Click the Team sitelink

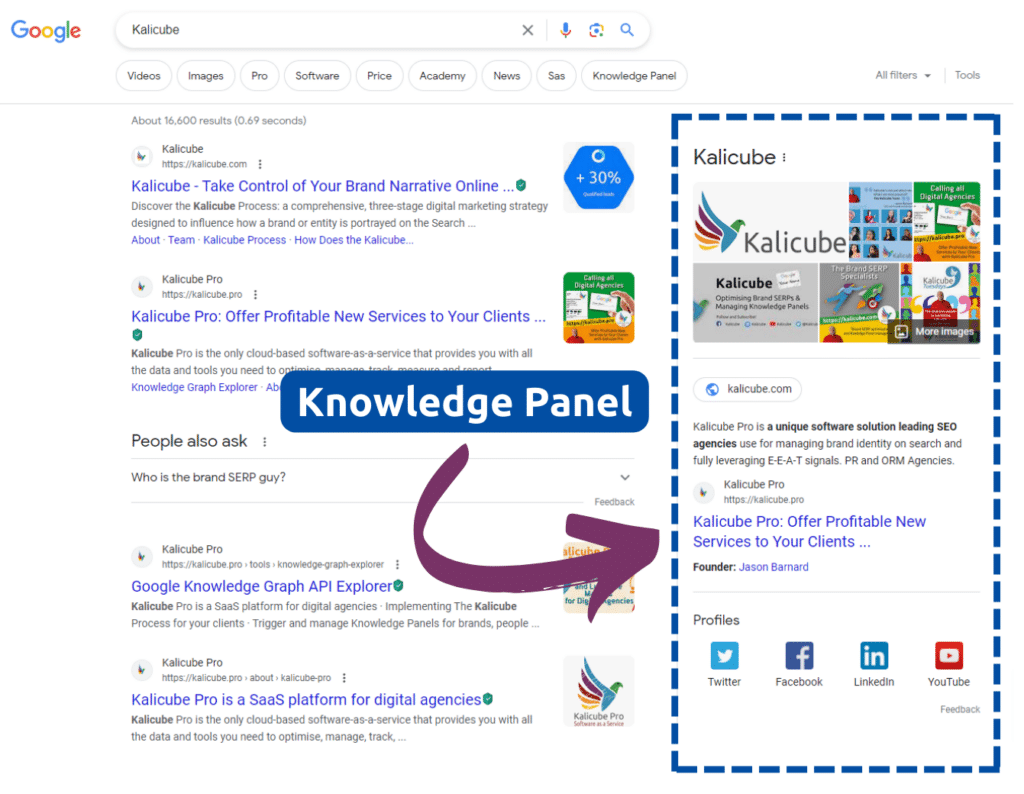coord(182,240)
